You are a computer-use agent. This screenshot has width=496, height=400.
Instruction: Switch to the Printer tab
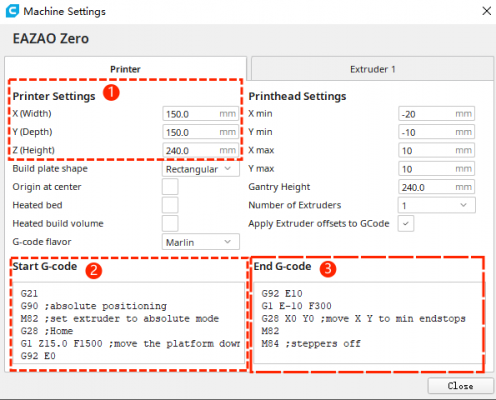125,69
